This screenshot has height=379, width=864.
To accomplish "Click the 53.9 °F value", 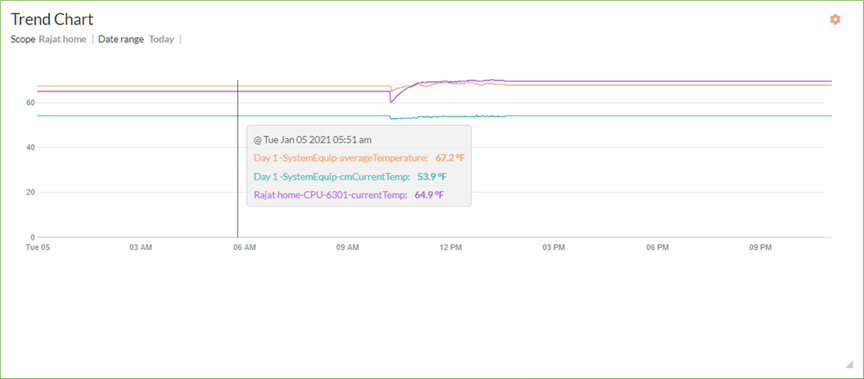I will [432, 177].
